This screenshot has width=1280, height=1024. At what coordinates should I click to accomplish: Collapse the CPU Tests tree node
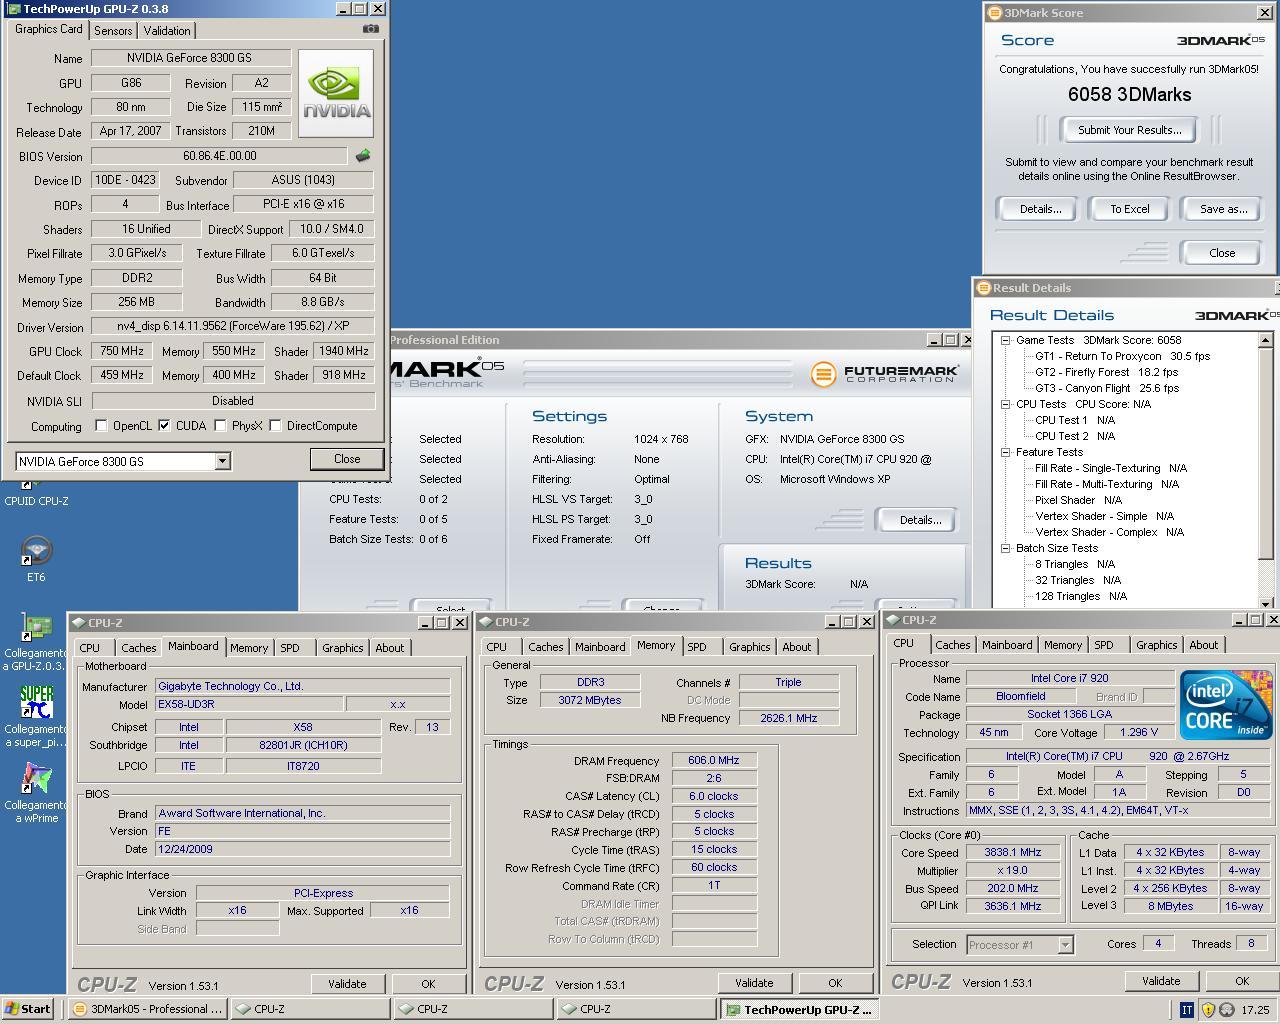[1006, 404]
